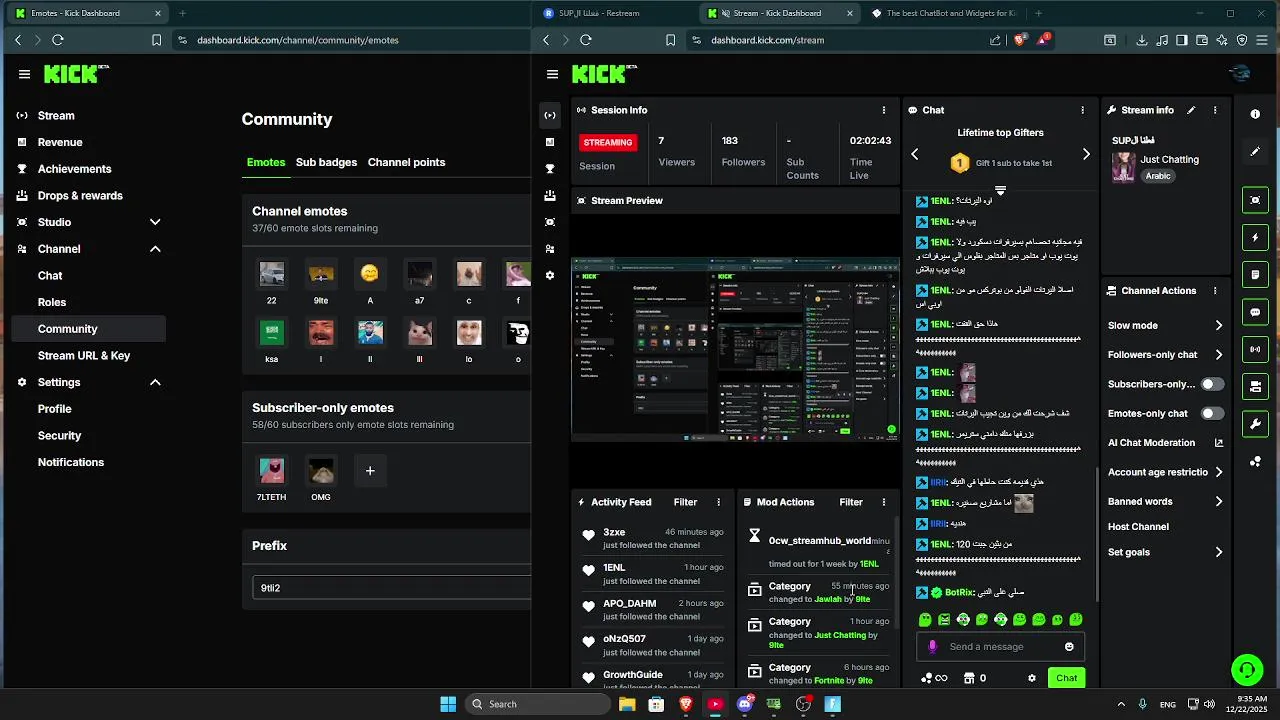Image resolution: width=1280 pixels, height=720 pixels.
Task: Click the Arabic language tag
Action: [x=1158, y=176]
